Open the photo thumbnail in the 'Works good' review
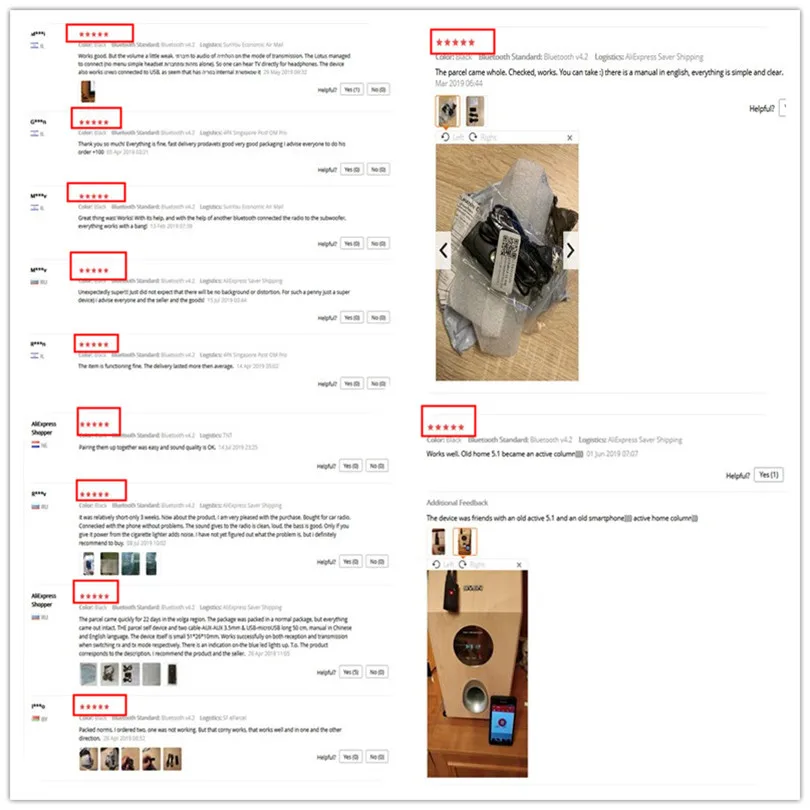Image resolution: width=810 pixels, height=810 pixels. [88, 92]
